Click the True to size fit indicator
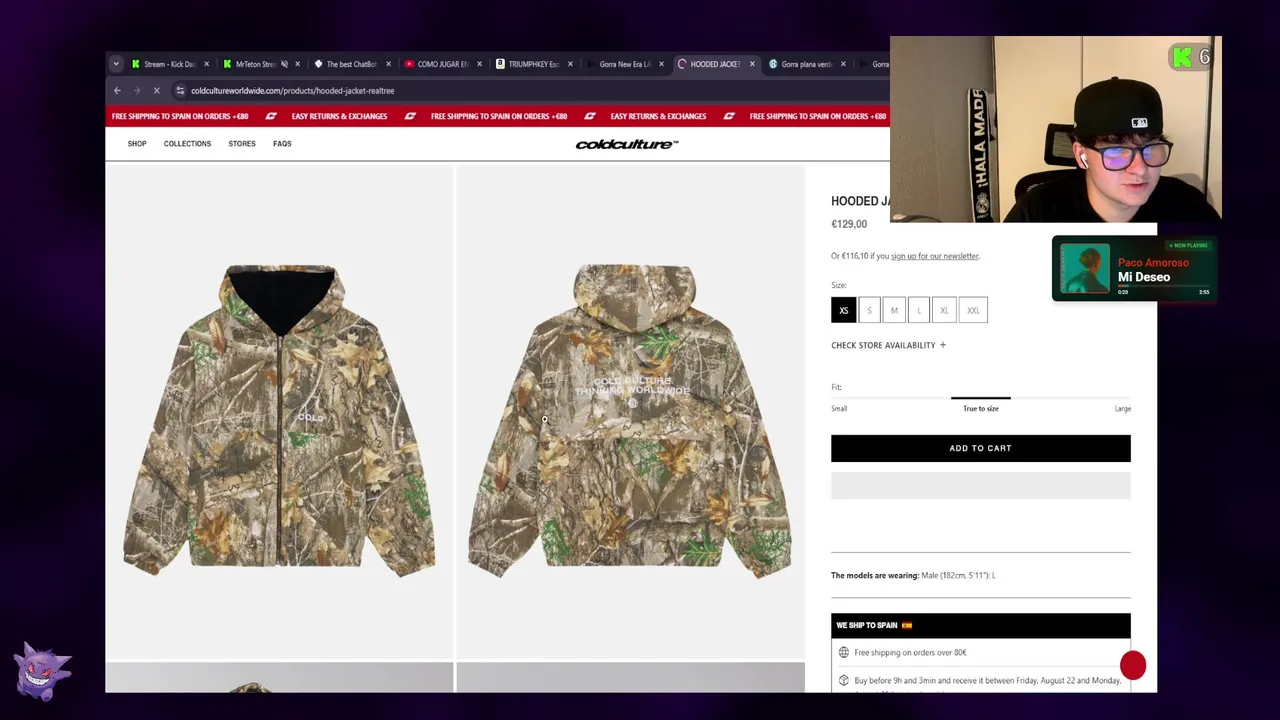The height and width of the screenshot is (720, 1280). pos(980,408)
